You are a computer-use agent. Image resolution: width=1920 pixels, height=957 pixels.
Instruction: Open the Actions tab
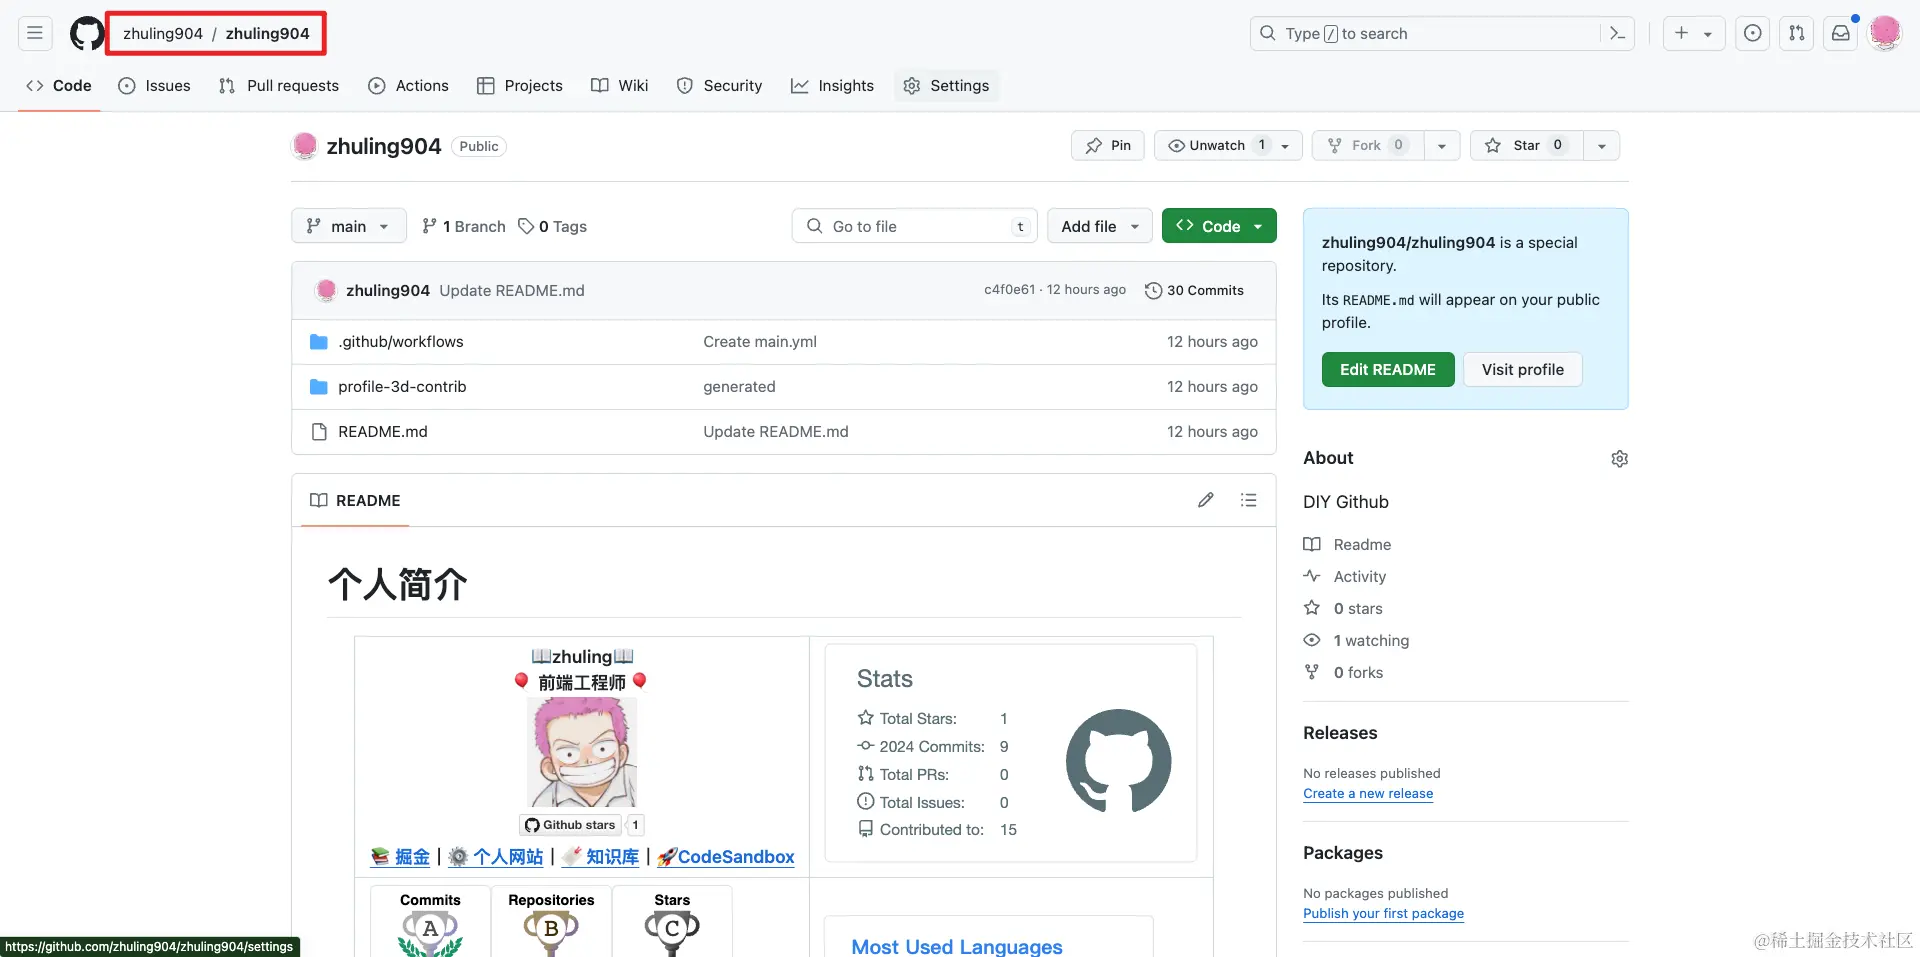pyautogui.click(x=408, y=86)
